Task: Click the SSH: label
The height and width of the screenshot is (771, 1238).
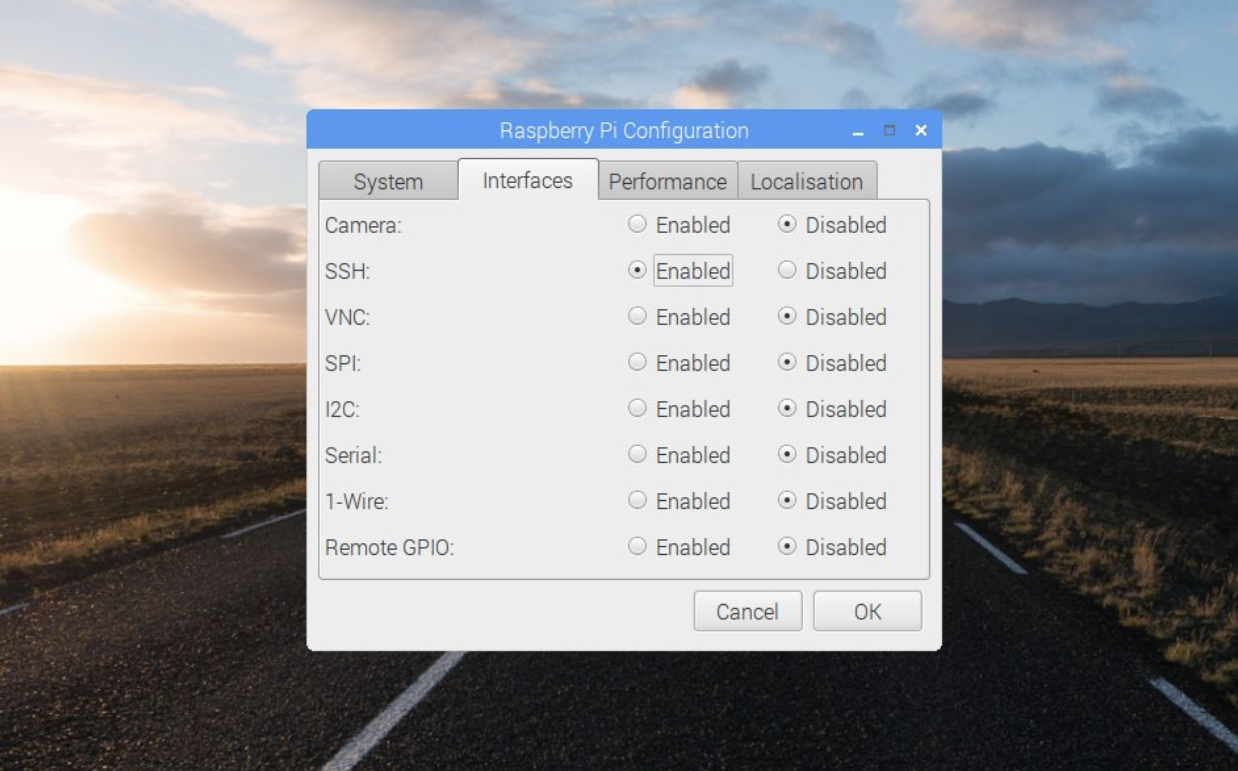Action: (x=347, y=272)
